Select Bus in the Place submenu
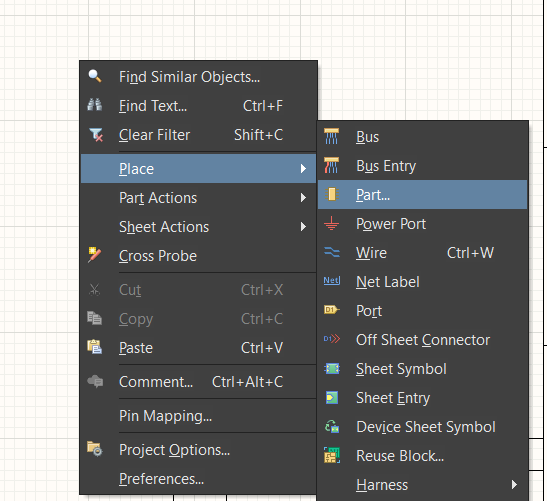The width and height of the screenshot is (547, 501). coord(422,137)
